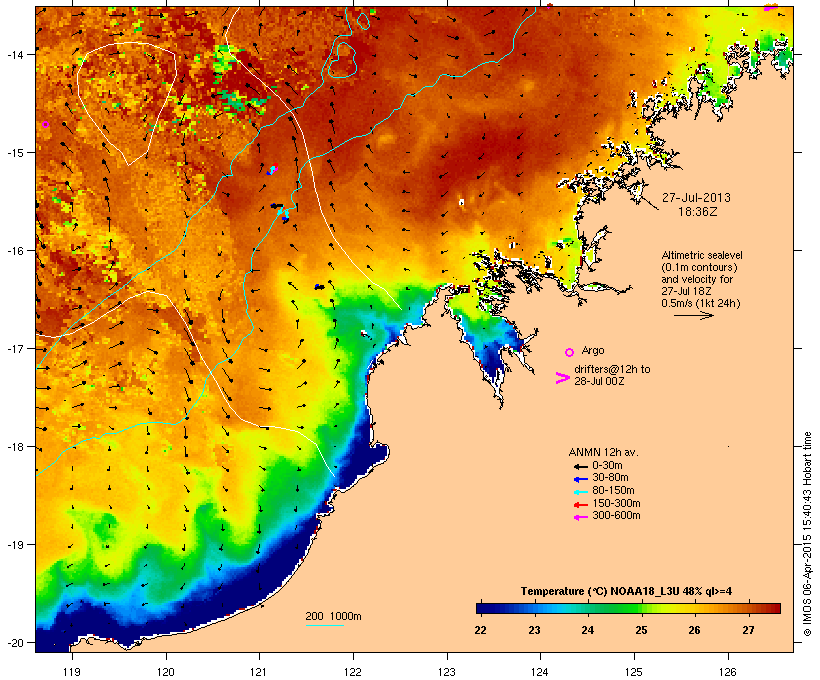This screenshot has width=820, height=680.
Task: Select the red 150-300m arrow icon
Action: [580, 504]
